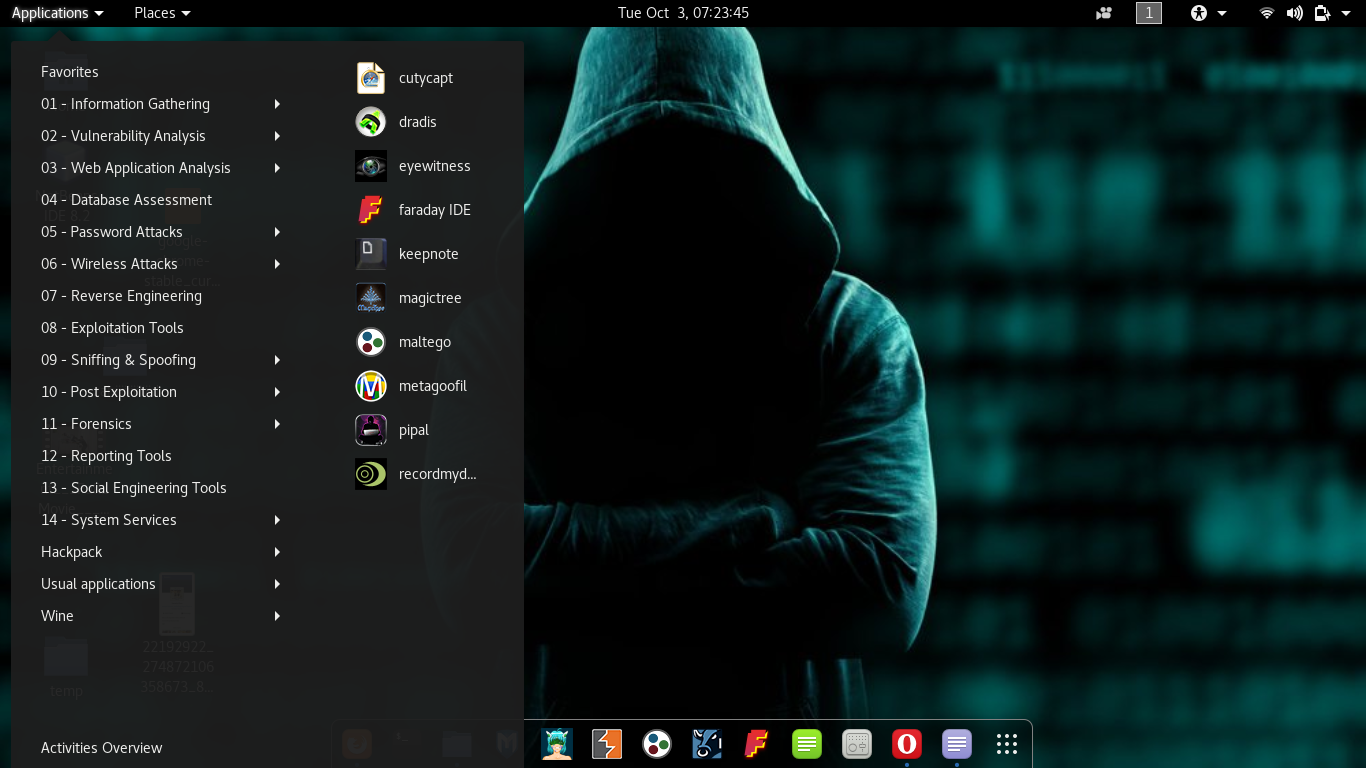
Task: Expand the 14 - System Services submenu arrow
Action: (277, 520)
